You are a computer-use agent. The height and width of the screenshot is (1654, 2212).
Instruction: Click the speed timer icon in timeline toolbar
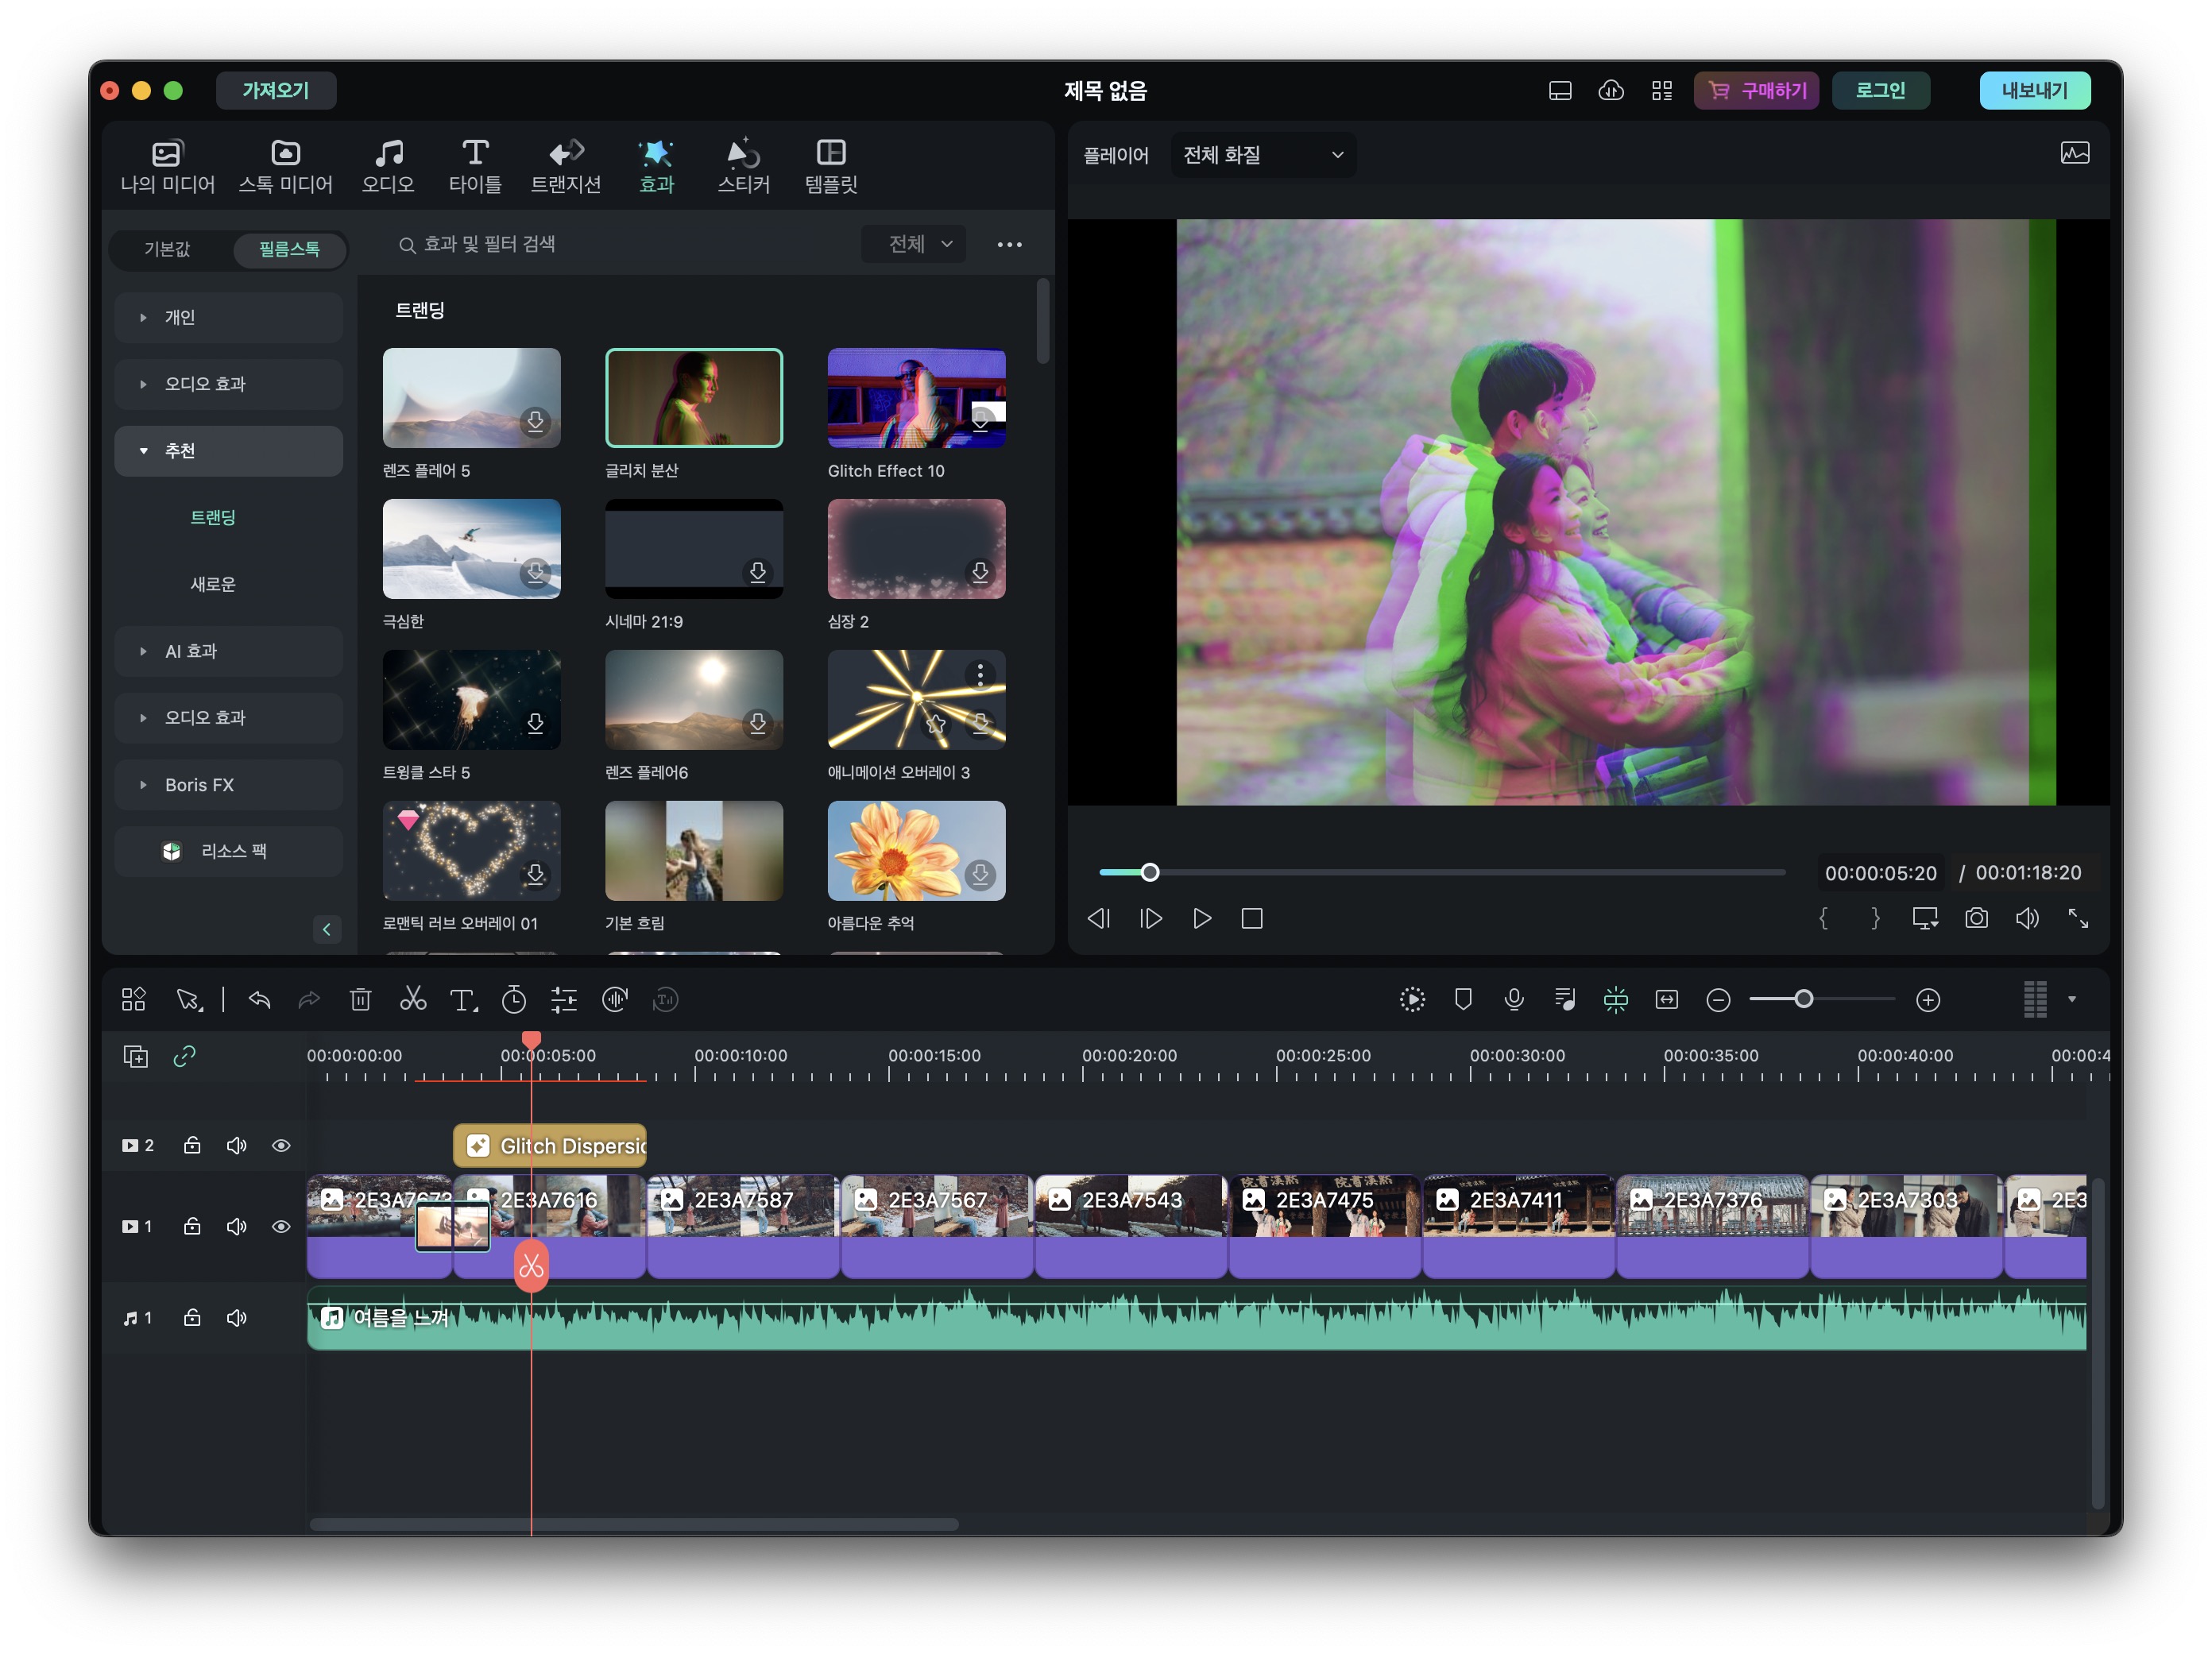tap(513, 999)
